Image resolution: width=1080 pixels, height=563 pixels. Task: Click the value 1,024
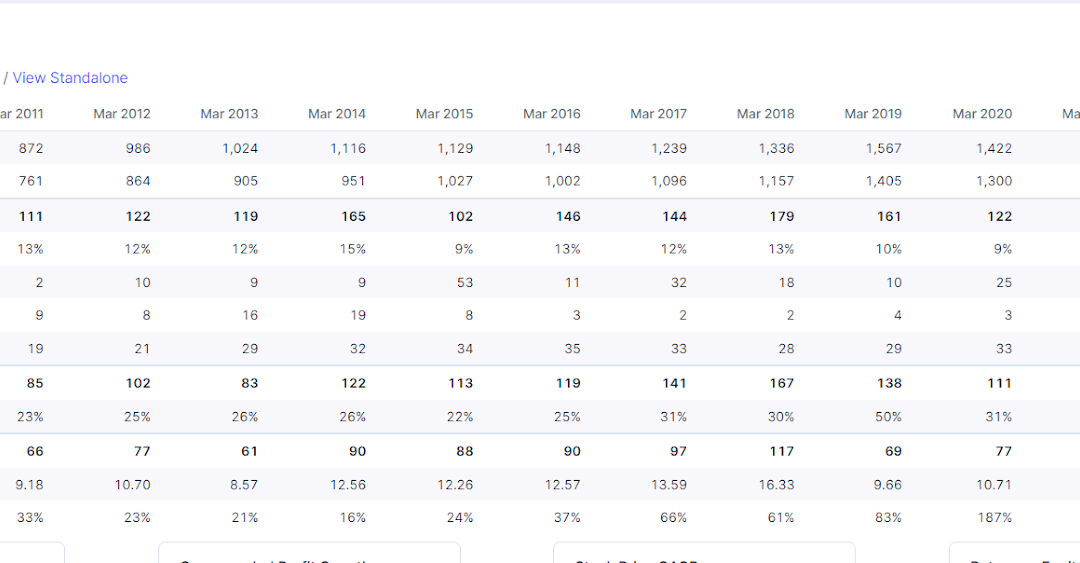point(240,148)
